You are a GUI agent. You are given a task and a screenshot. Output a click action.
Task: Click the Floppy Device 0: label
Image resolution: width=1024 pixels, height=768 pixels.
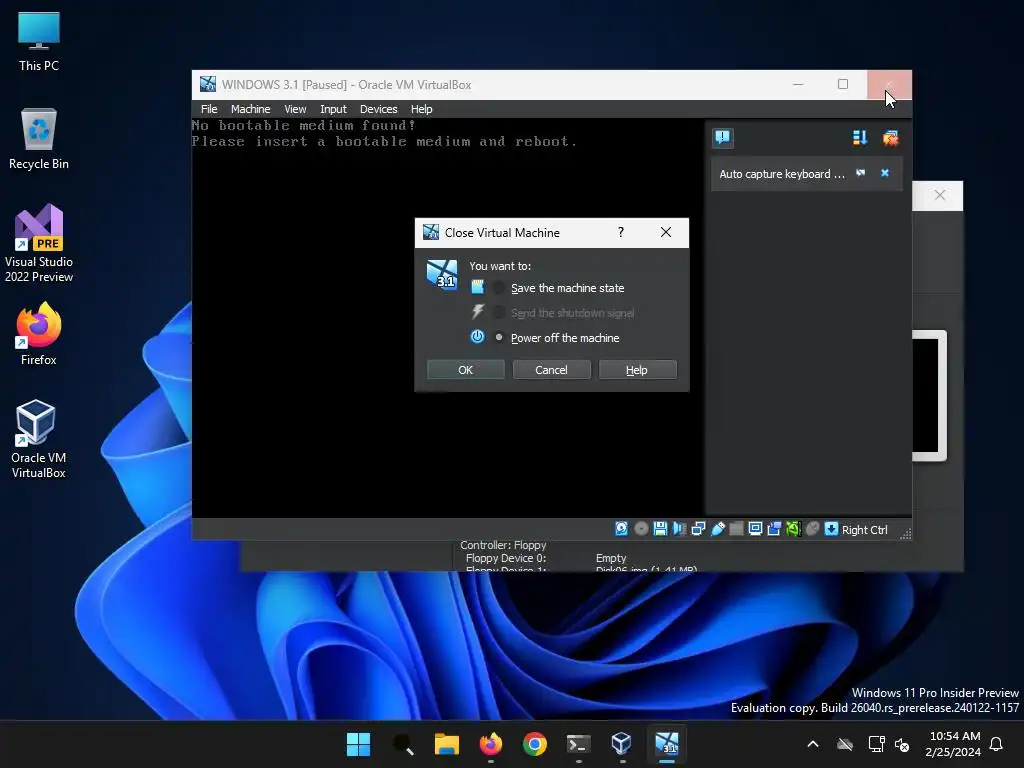point(505,558)
